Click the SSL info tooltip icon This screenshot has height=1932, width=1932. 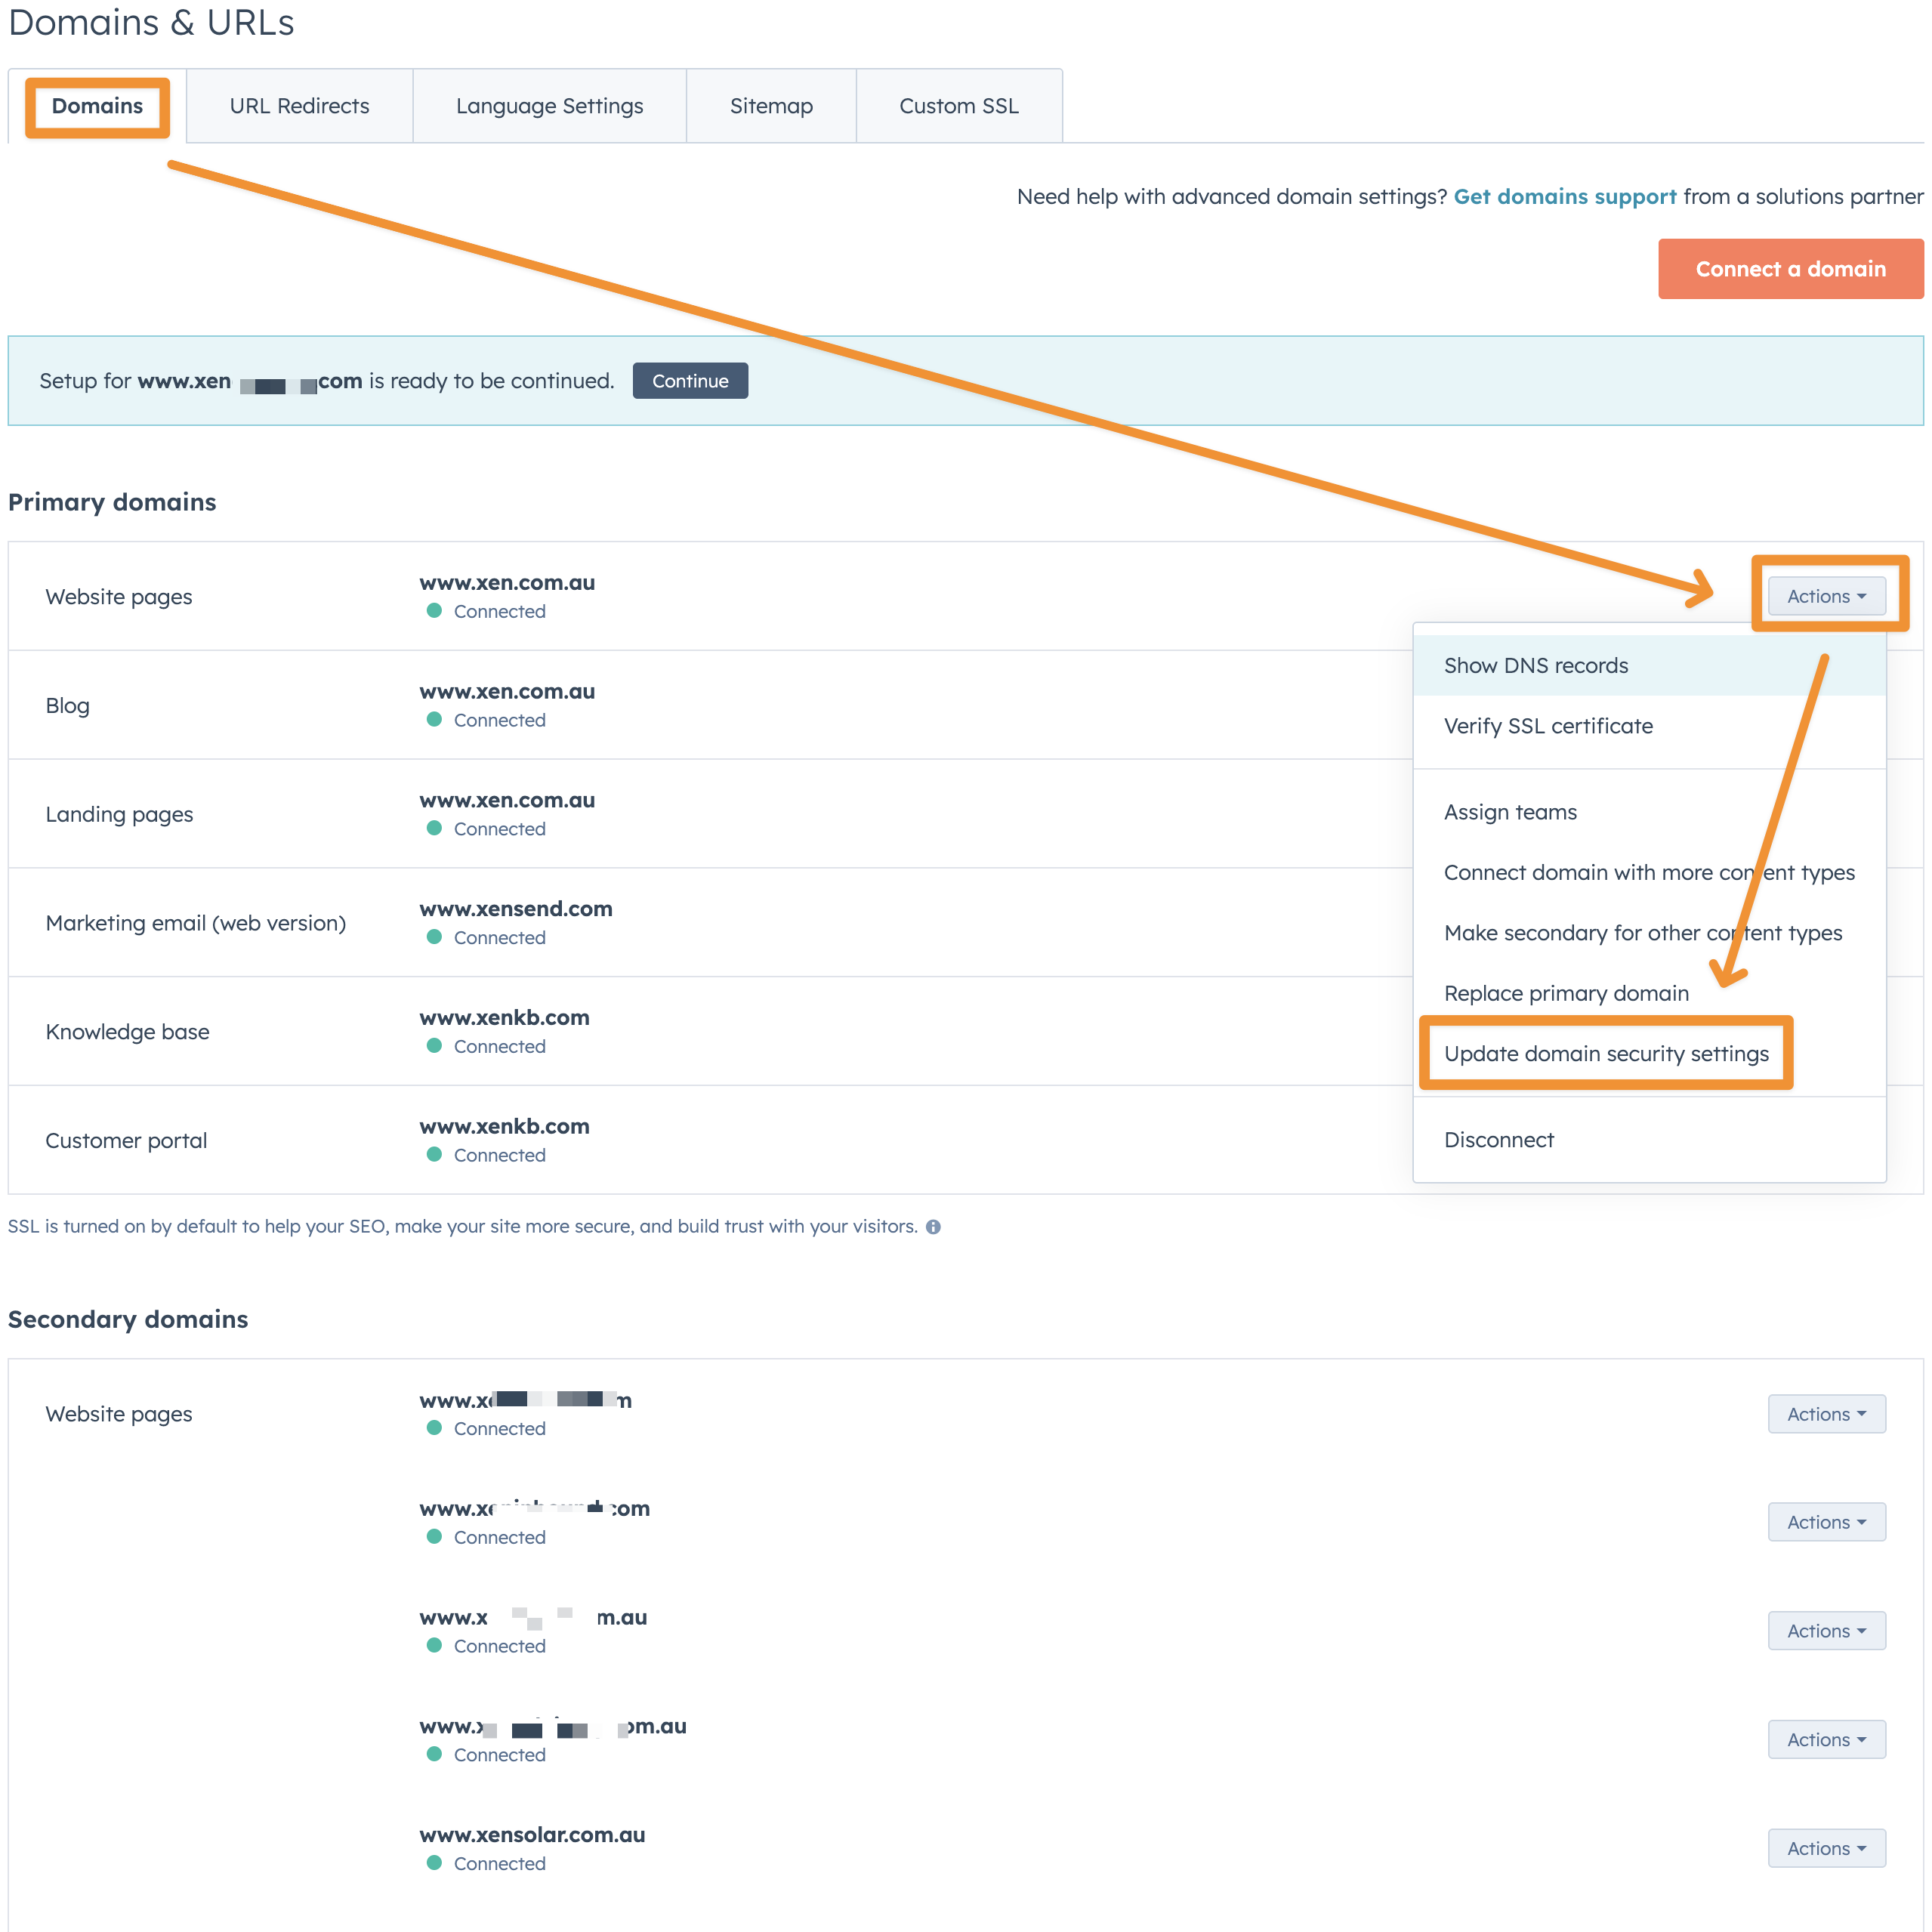(933, 1227)
